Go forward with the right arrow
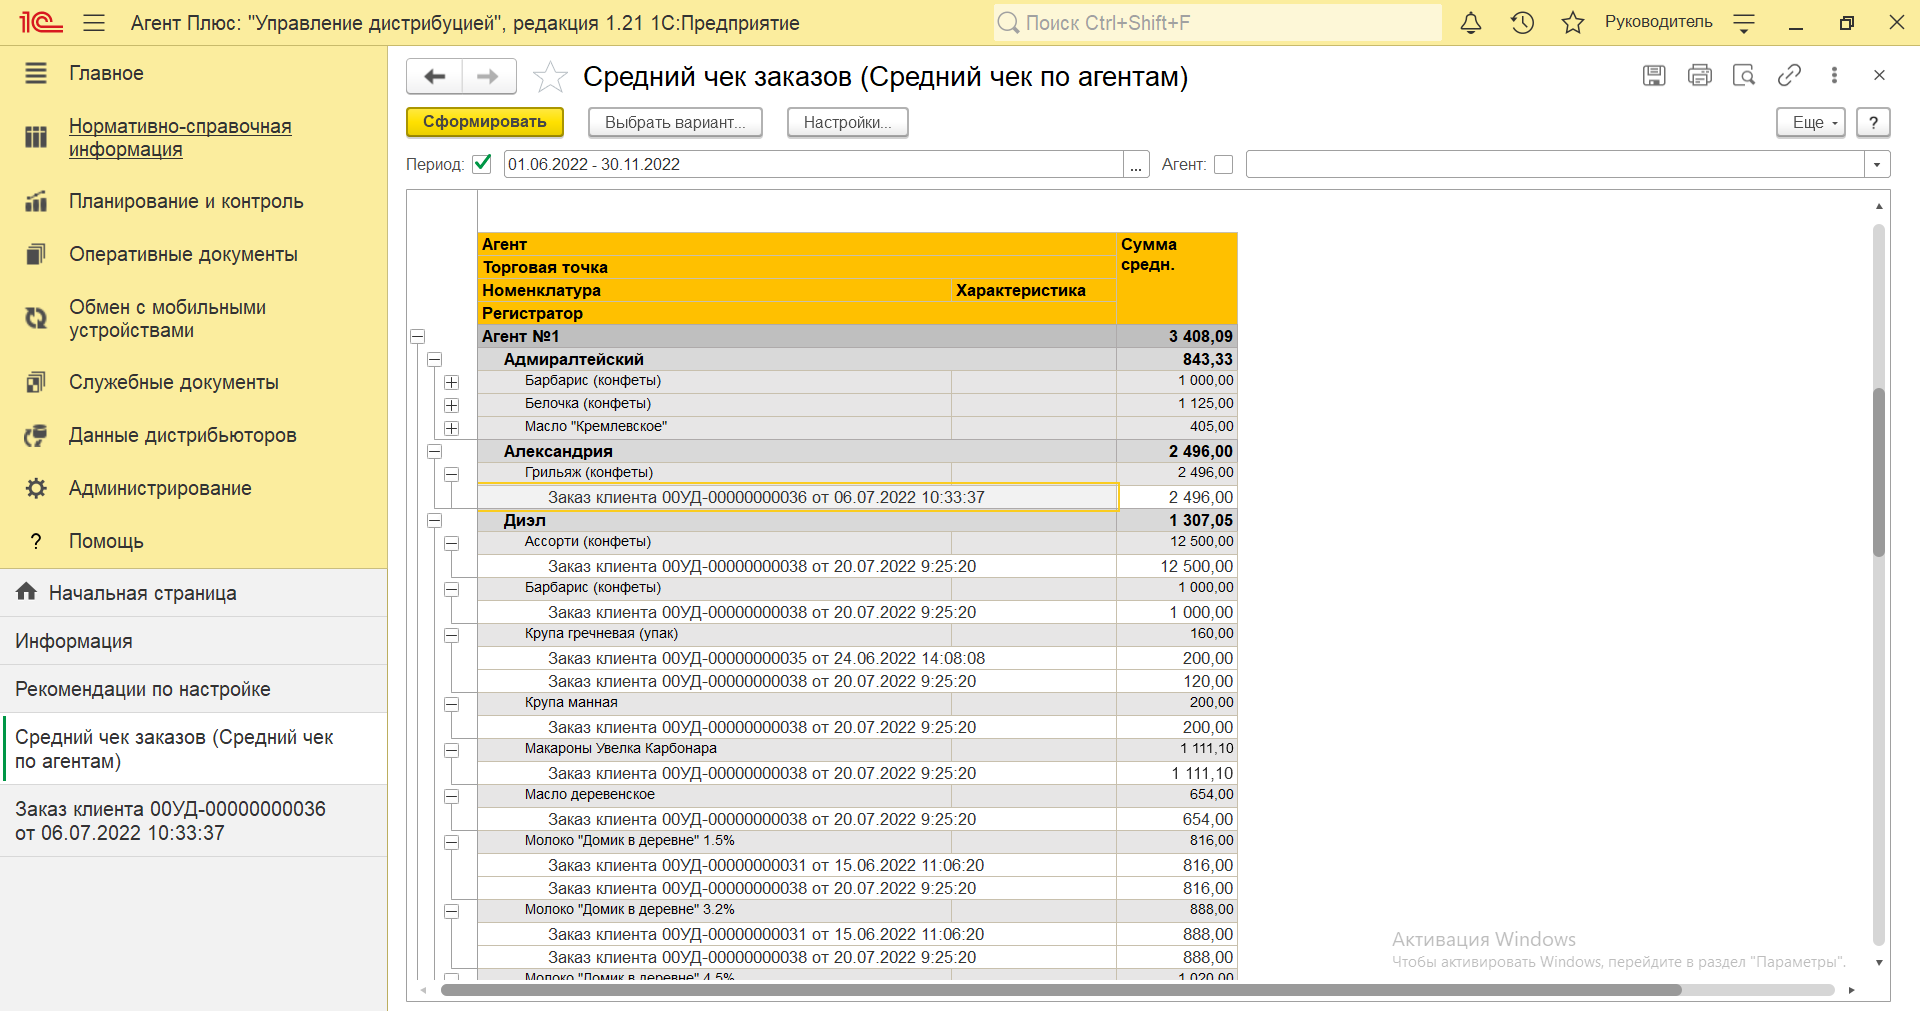The height and width of the screenshot is (1011, 1920). point(488,76)
